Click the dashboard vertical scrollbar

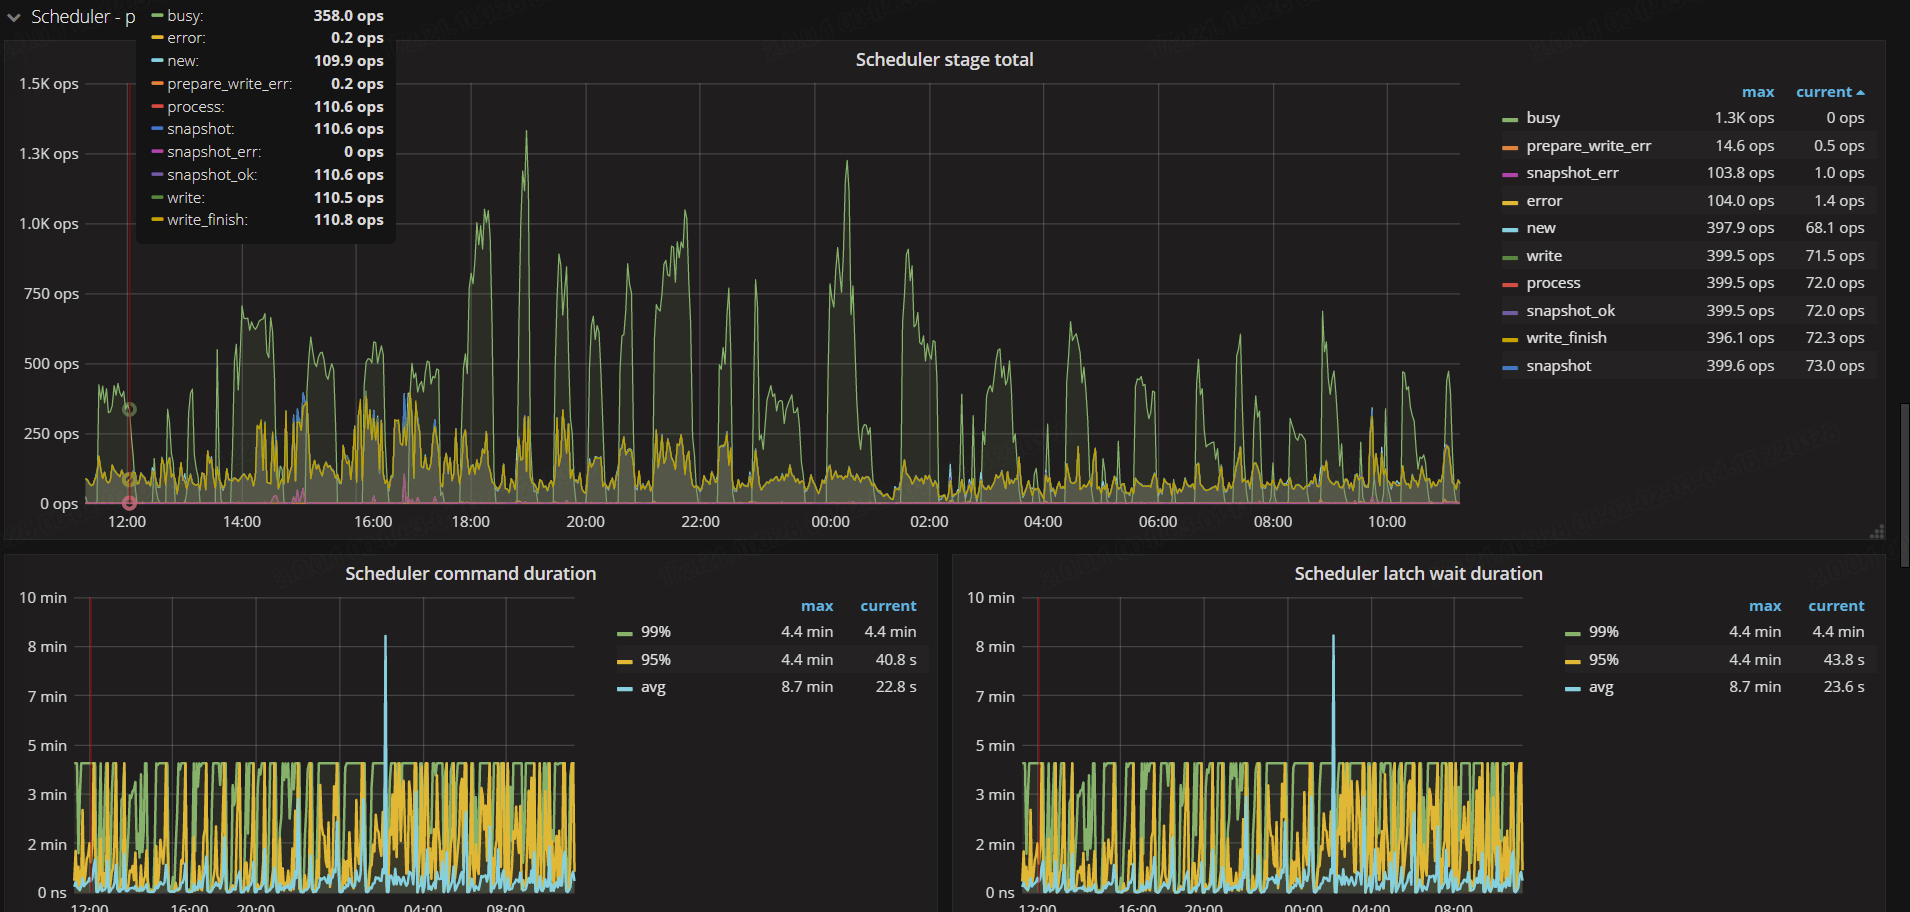point(1904,485)
